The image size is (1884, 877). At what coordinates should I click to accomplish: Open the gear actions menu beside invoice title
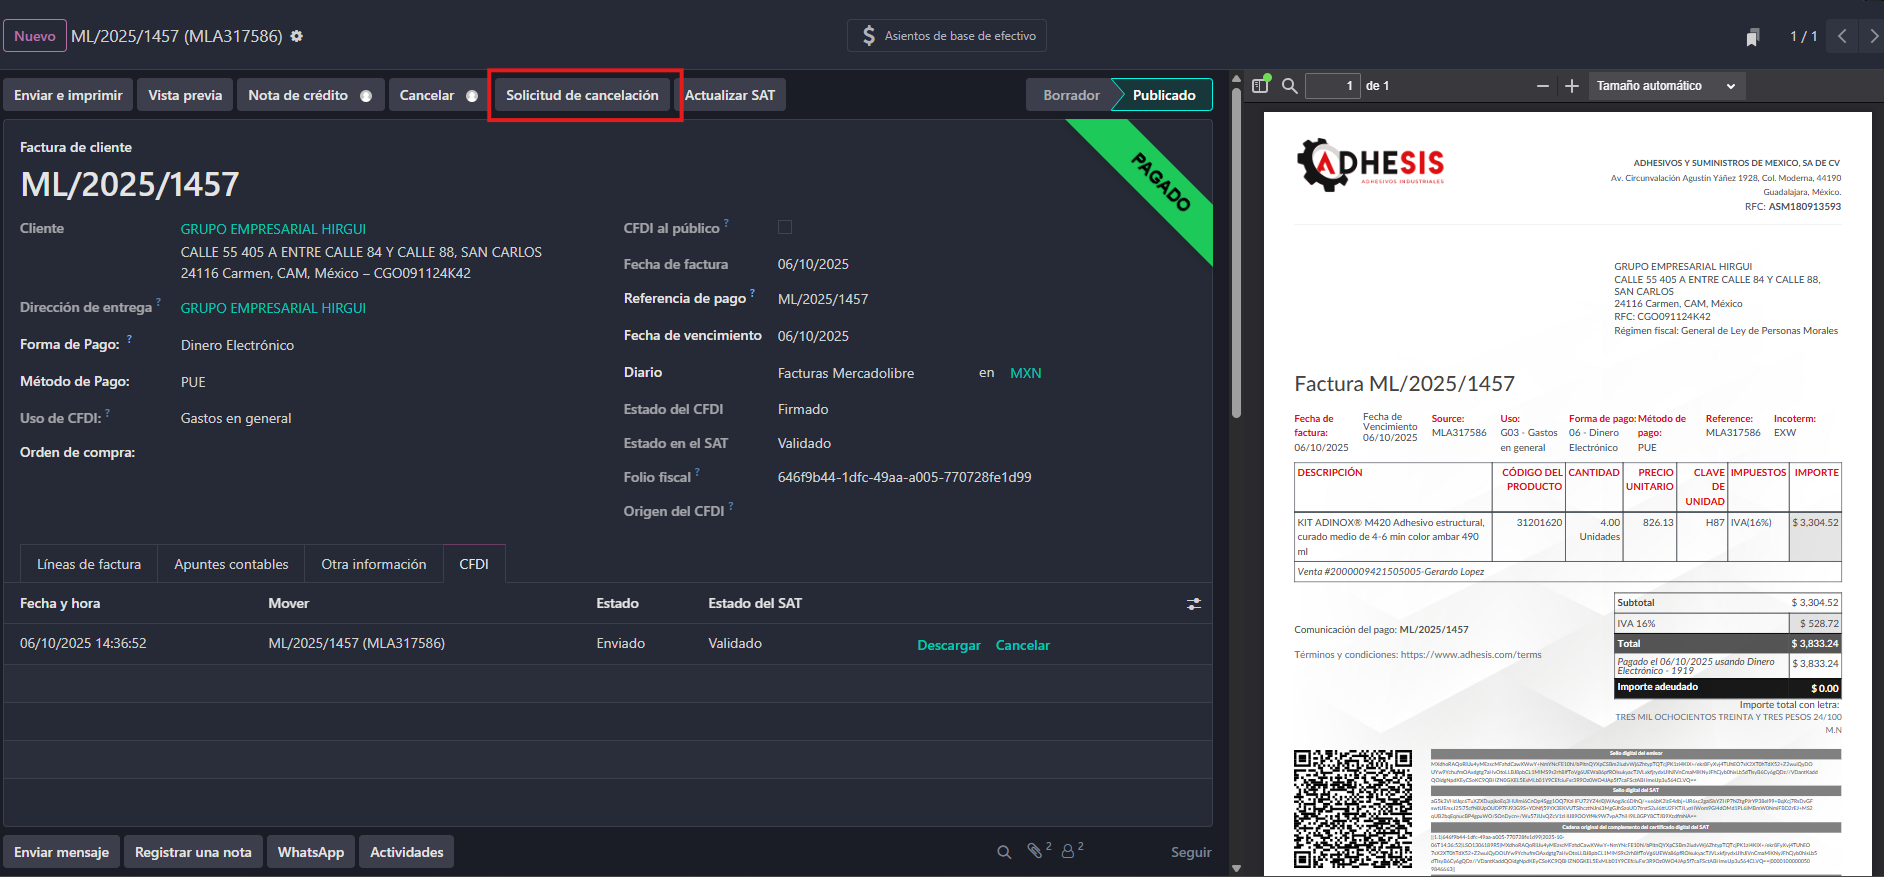(297, 36)
